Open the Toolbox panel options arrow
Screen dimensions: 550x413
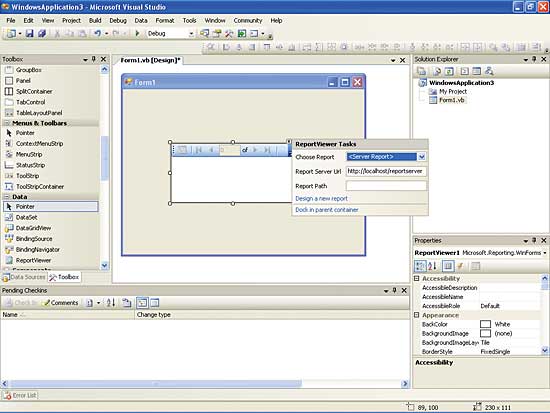tap(85, 60)
